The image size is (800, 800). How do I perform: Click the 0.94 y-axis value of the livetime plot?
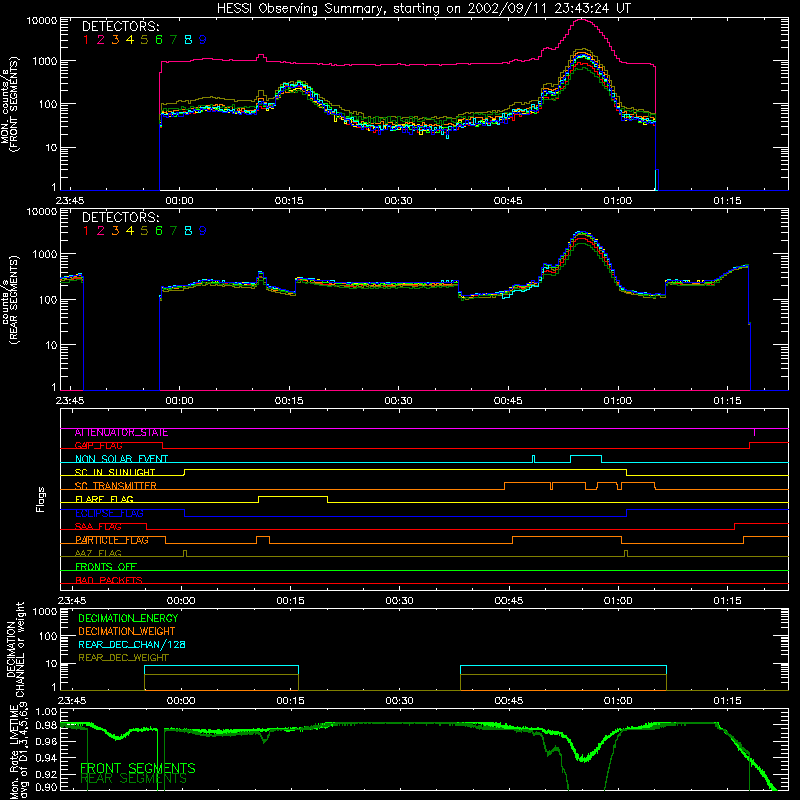point(47,757)
